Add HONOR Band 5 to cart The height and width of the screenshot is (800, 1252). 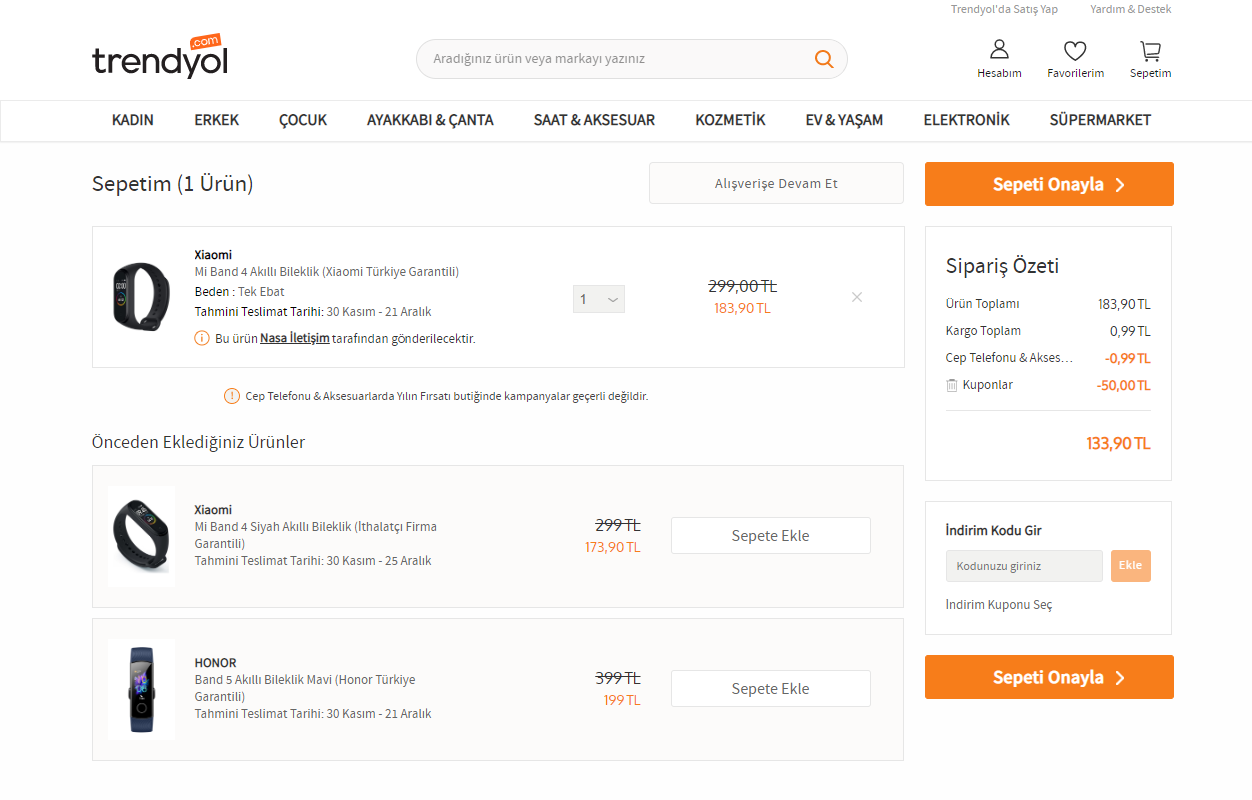[x=770, y=688]
